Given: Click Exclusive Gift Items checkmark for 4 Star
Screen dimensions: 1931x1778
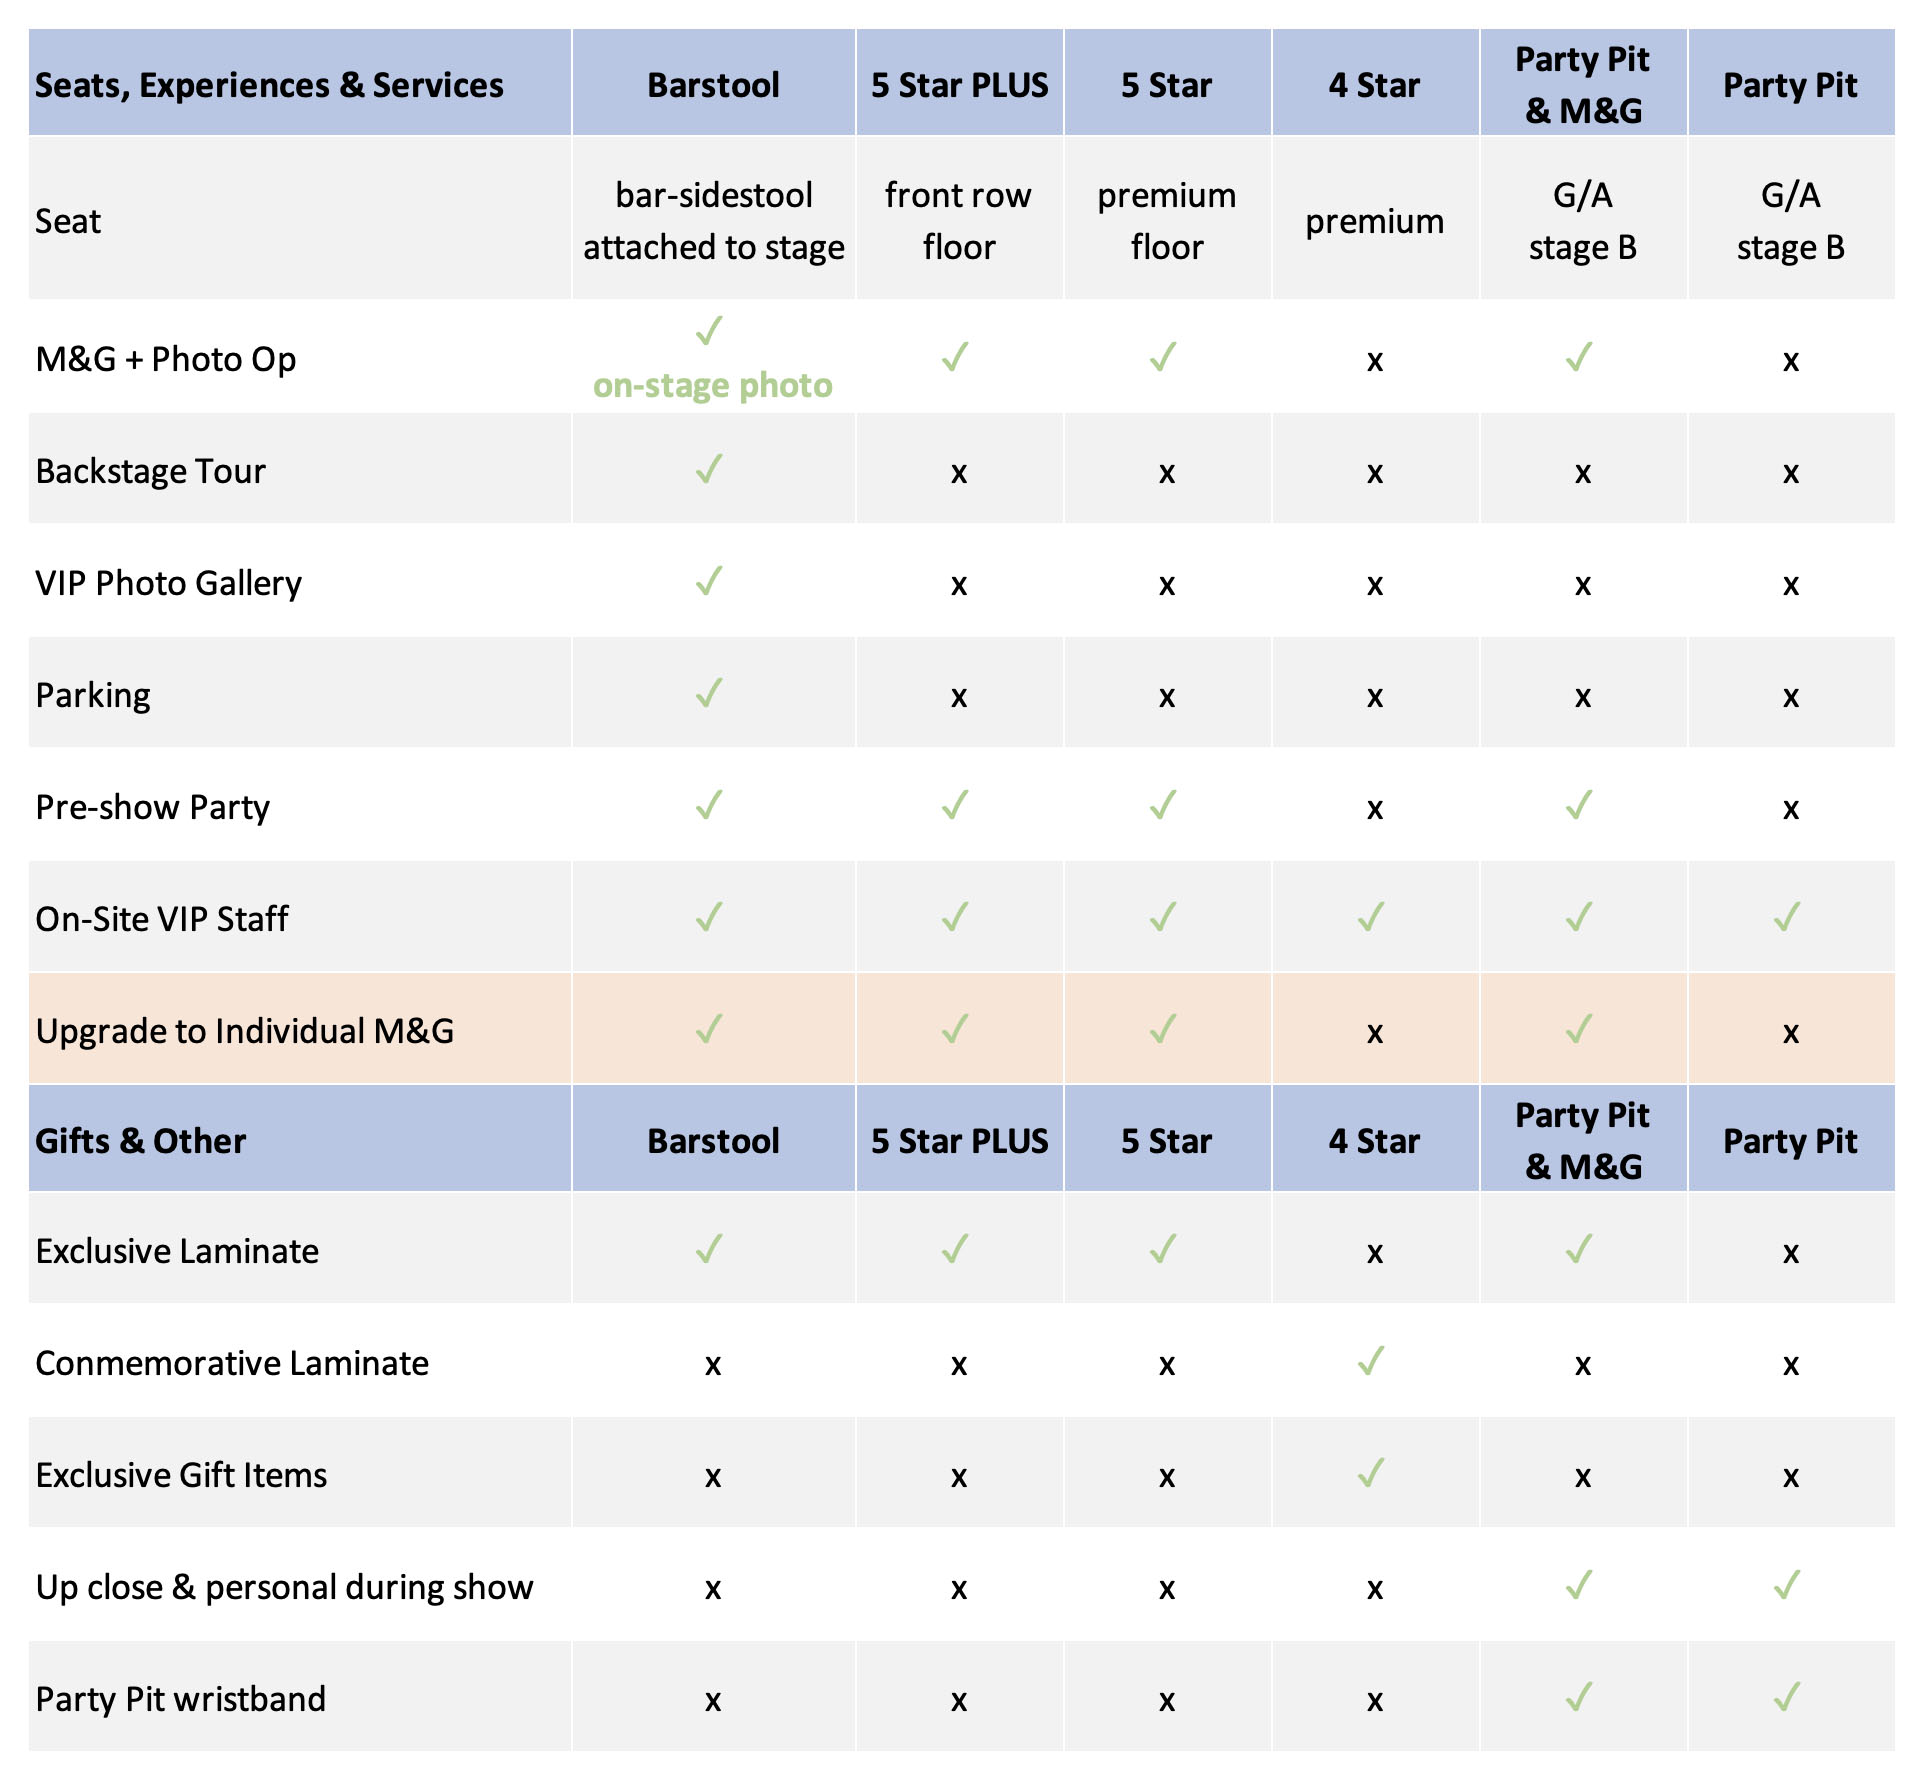Looking at the screenshot, I should coord(1371,1472).
